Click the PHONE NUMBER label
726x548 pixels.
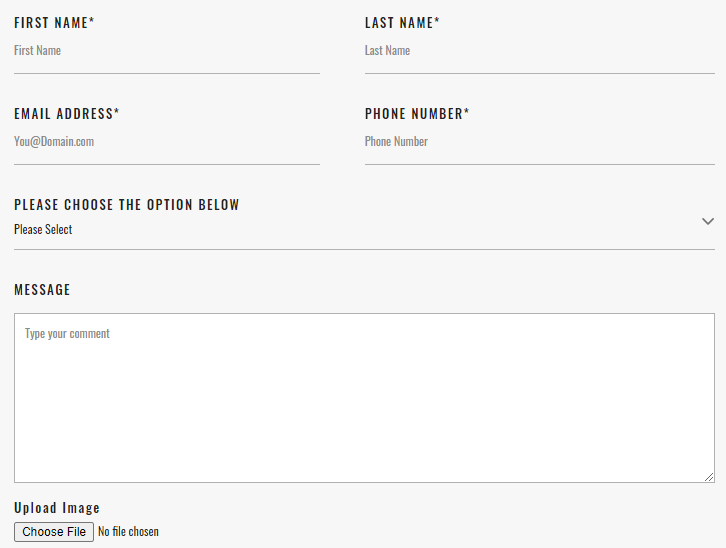point(413,114)
